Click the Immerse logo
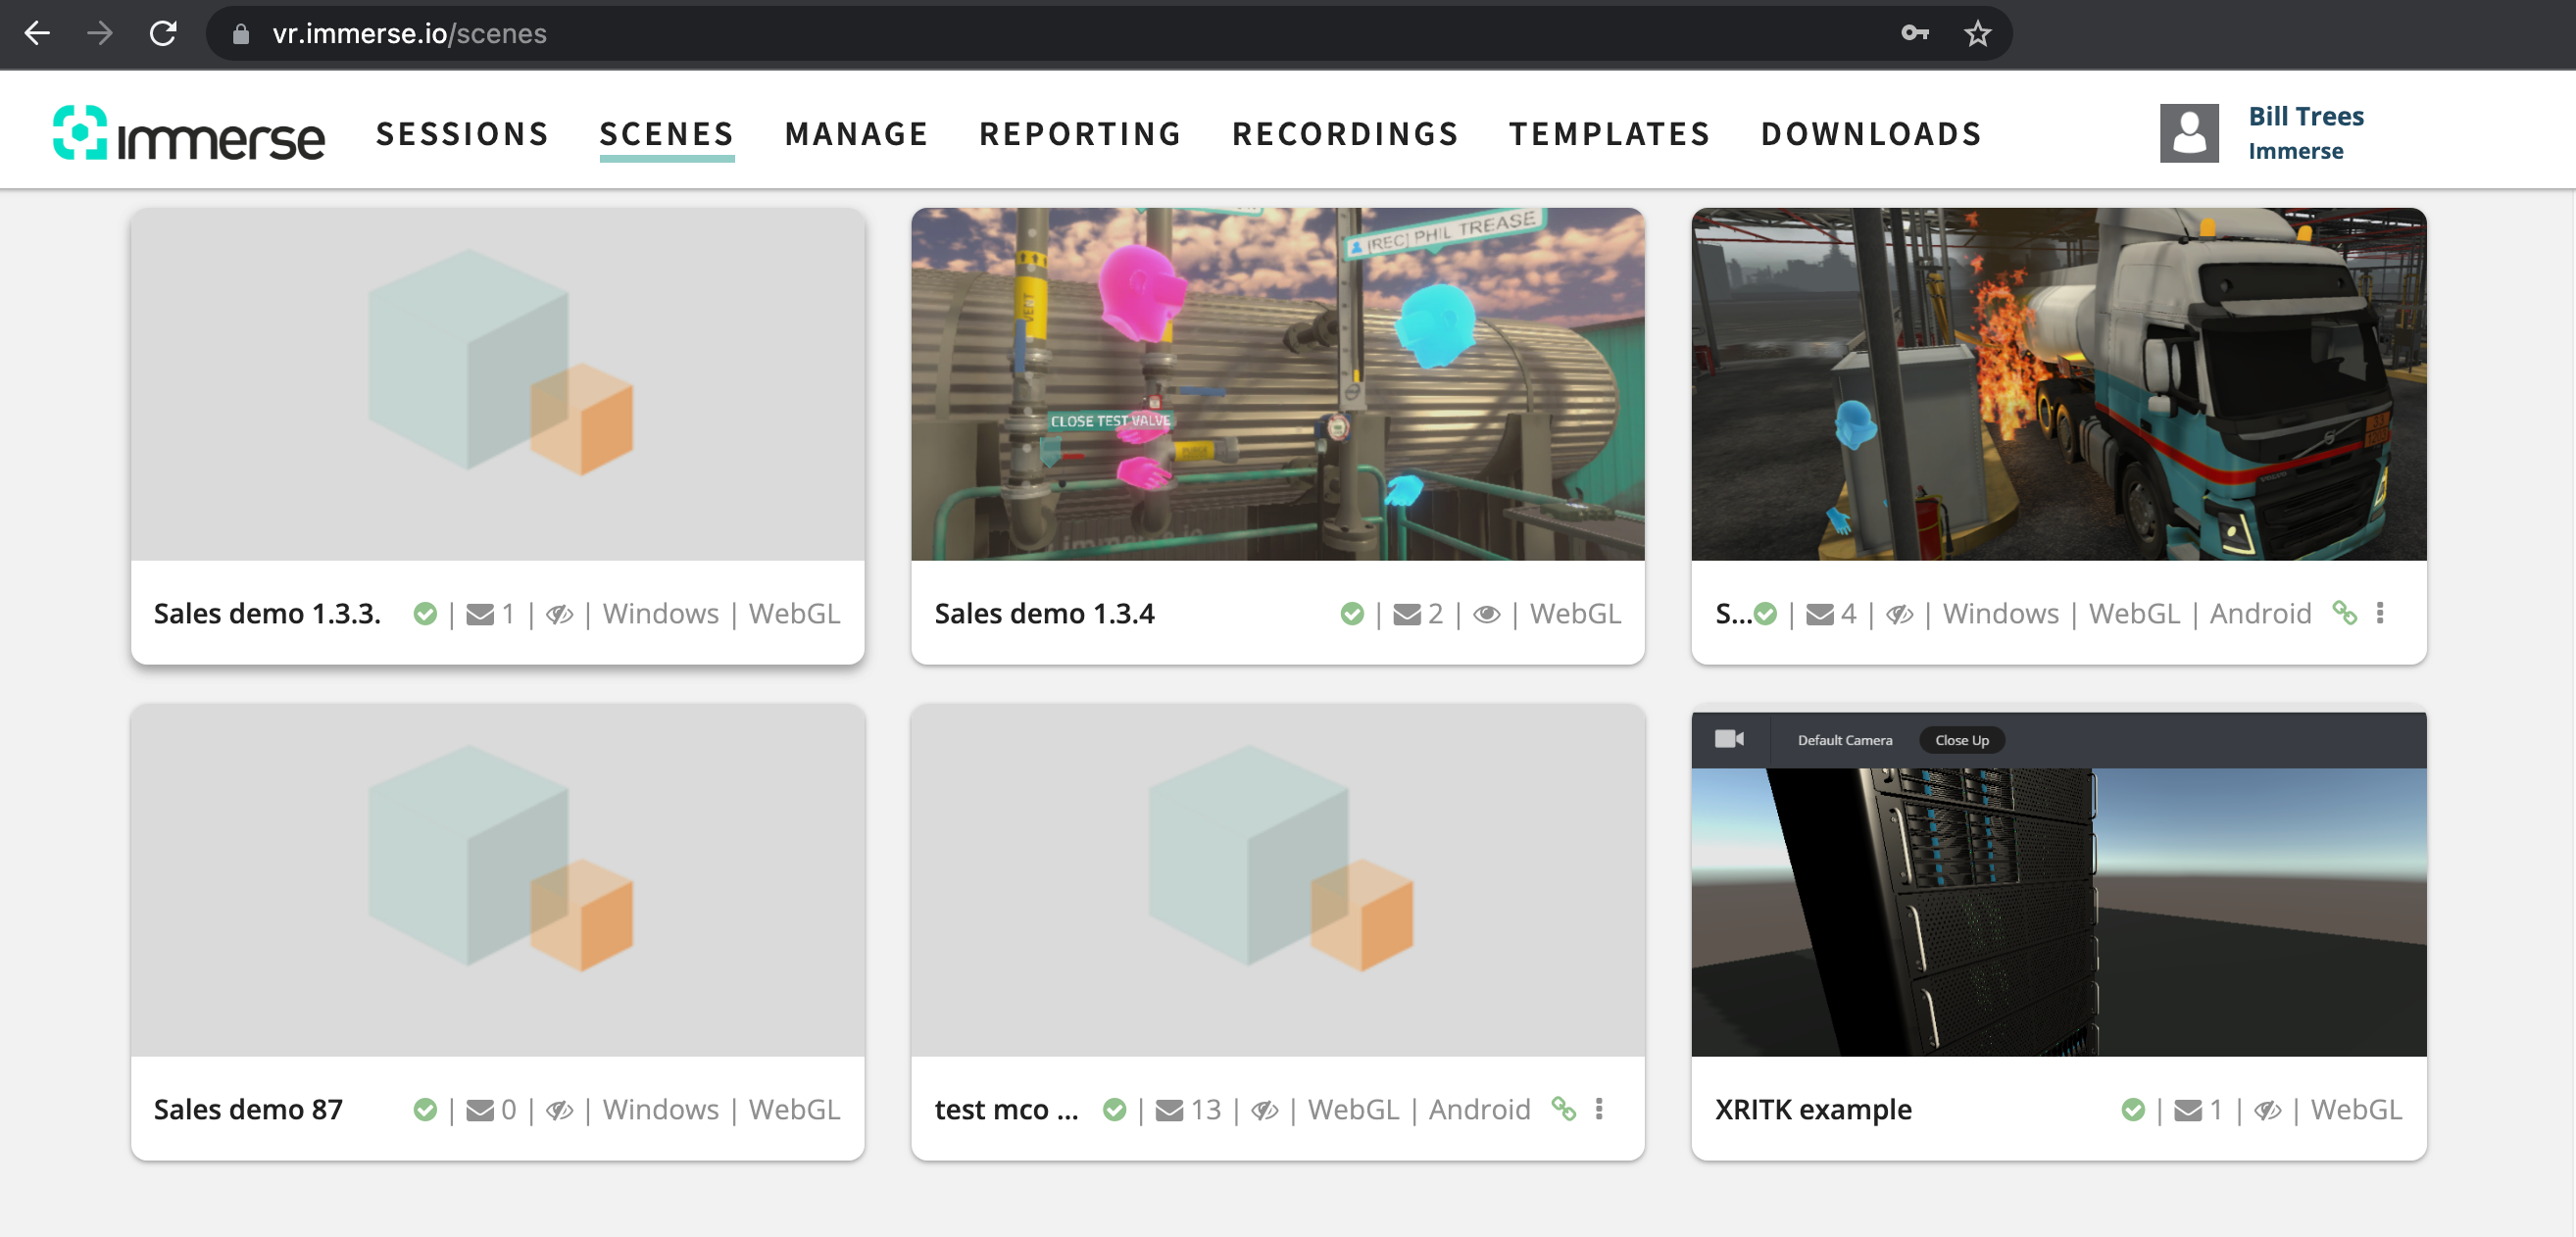 [188, 133]
